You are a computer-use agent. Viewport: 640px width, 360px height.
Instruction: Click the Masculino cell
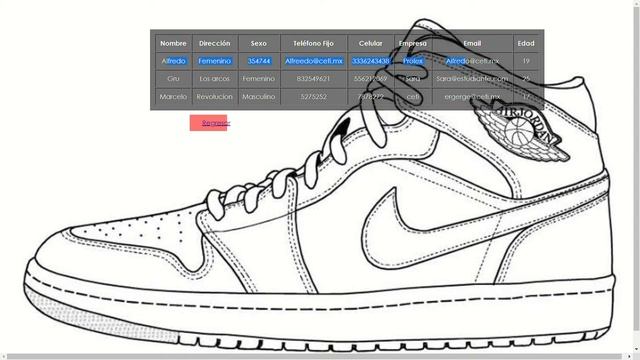259,97
